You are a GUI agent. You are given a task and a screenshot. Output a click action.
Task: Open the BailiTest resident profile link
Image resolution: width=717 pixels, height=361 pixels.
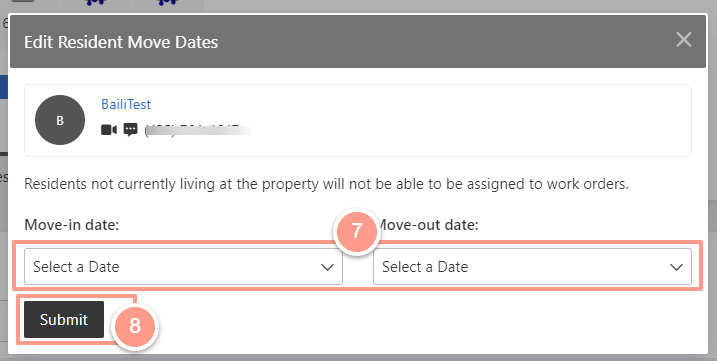coord(126,104)
